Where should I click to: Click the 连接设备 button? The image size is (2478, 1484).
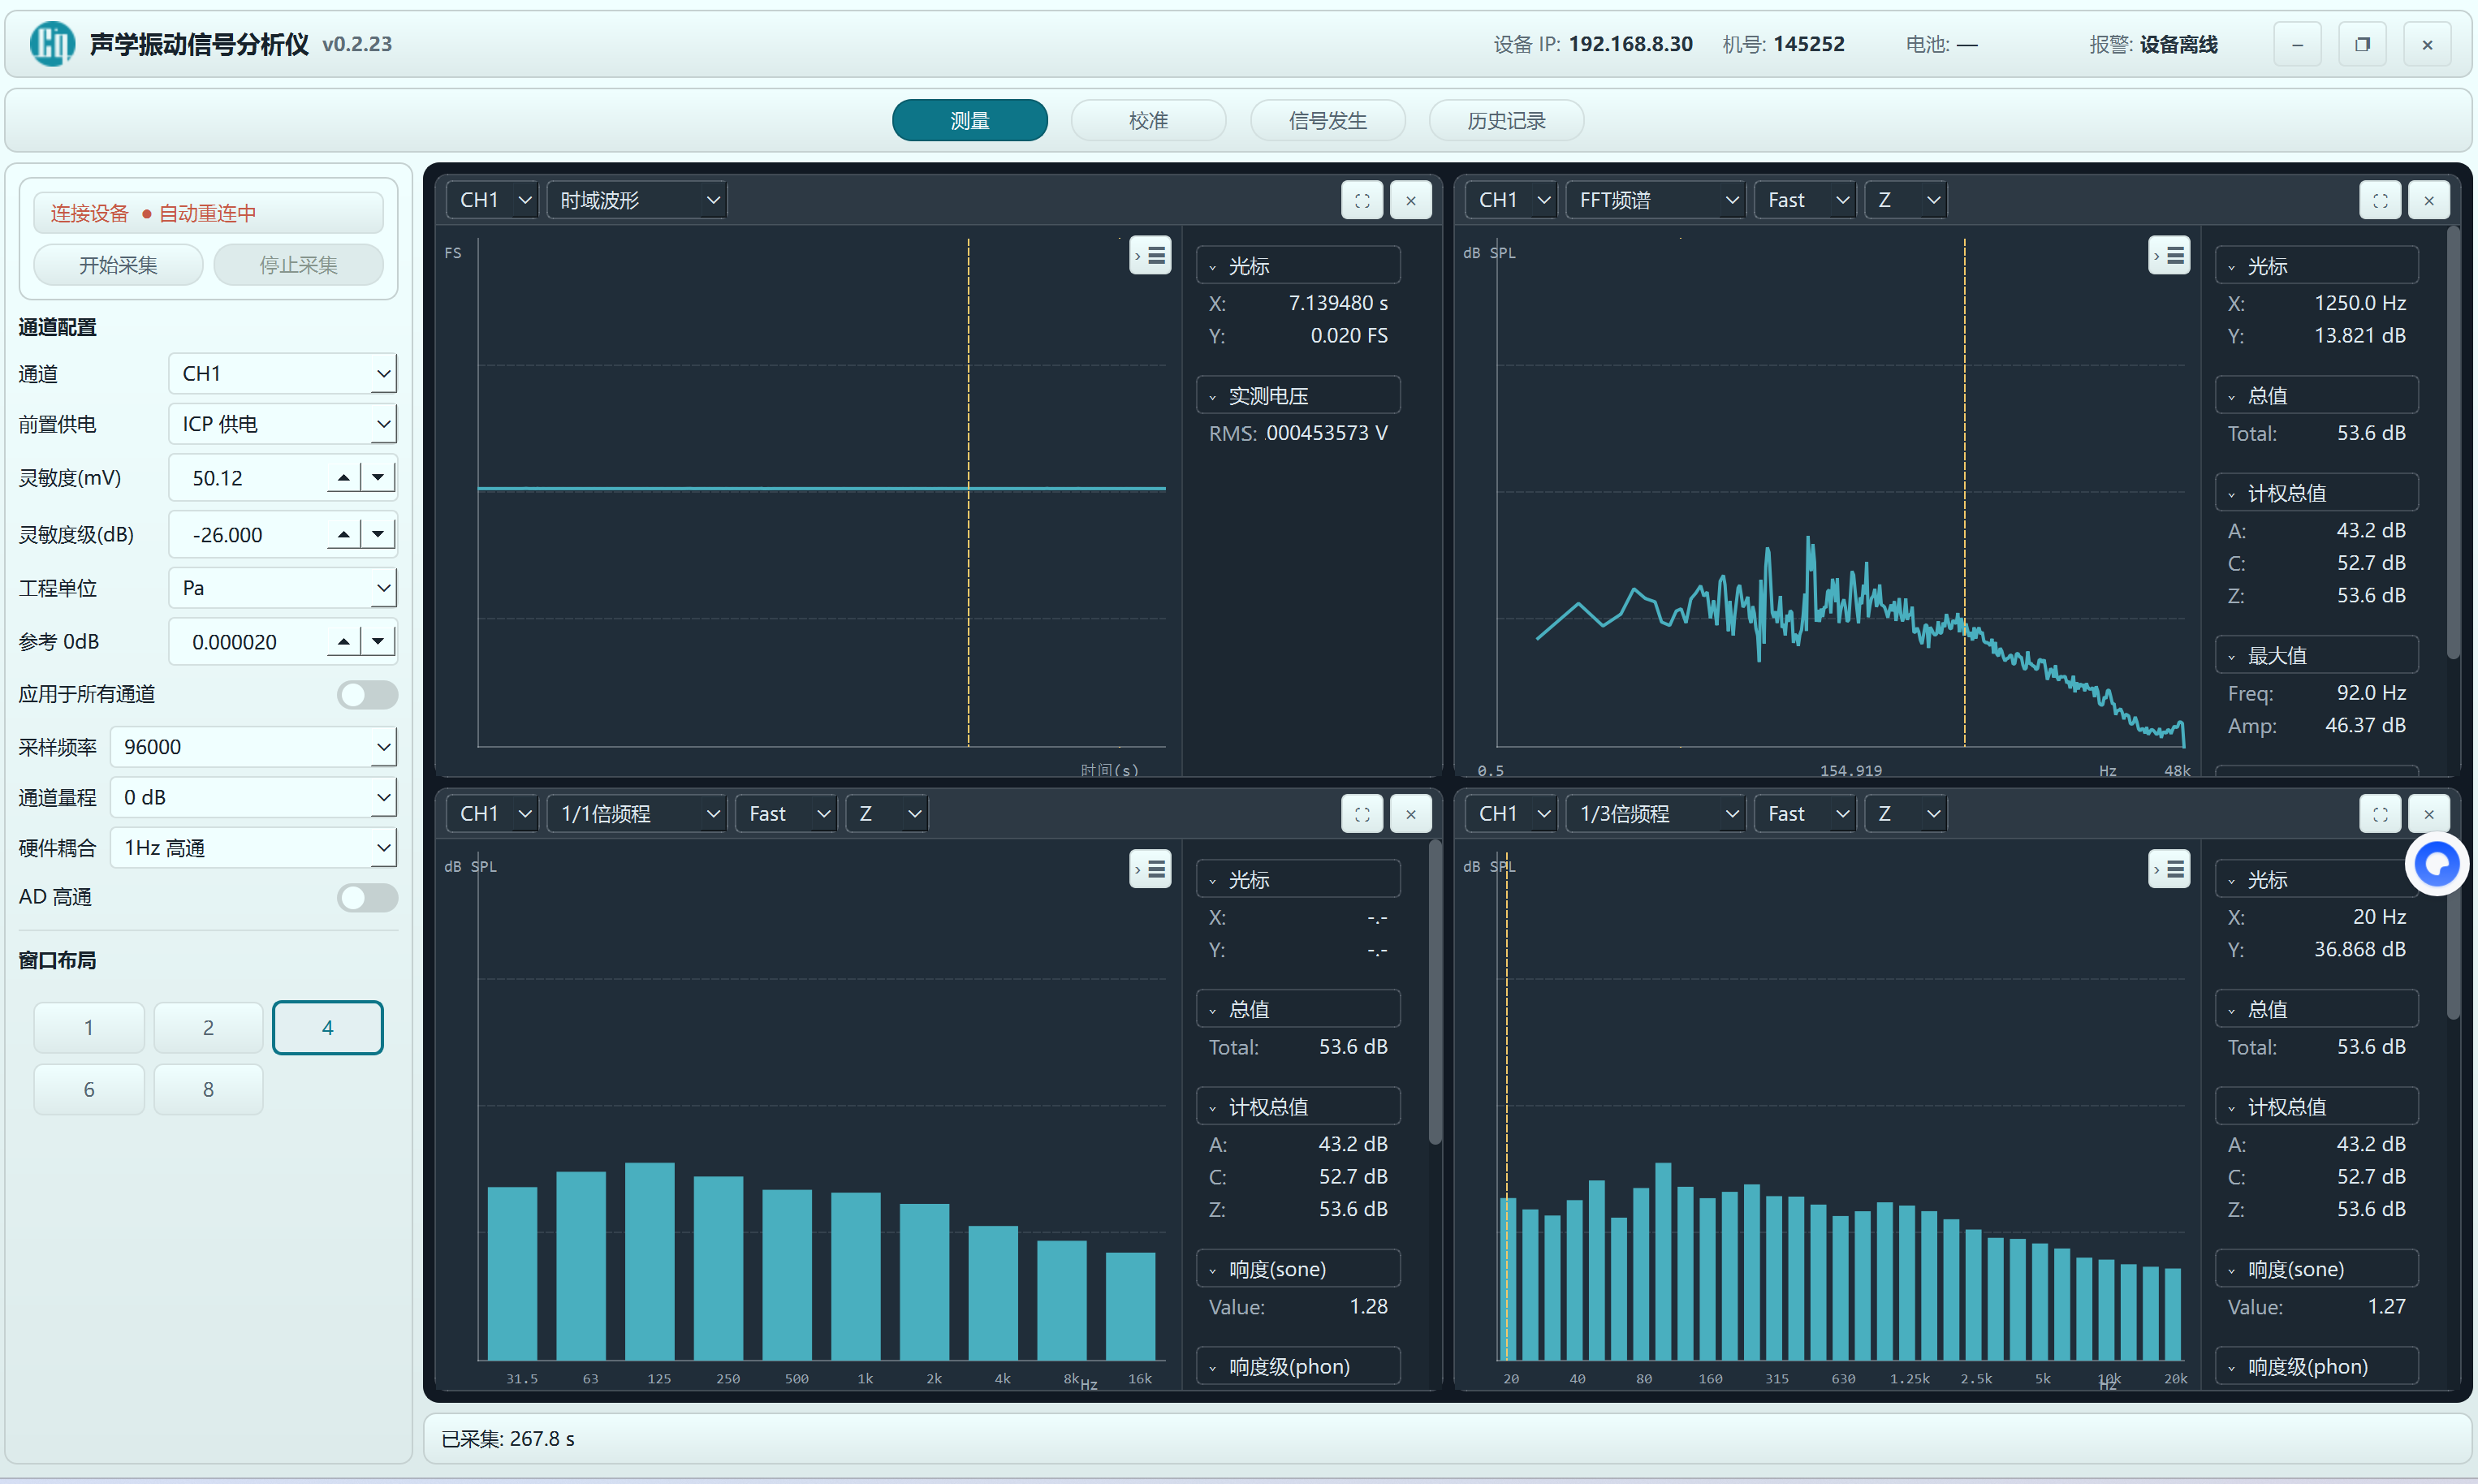coord(208,213)
